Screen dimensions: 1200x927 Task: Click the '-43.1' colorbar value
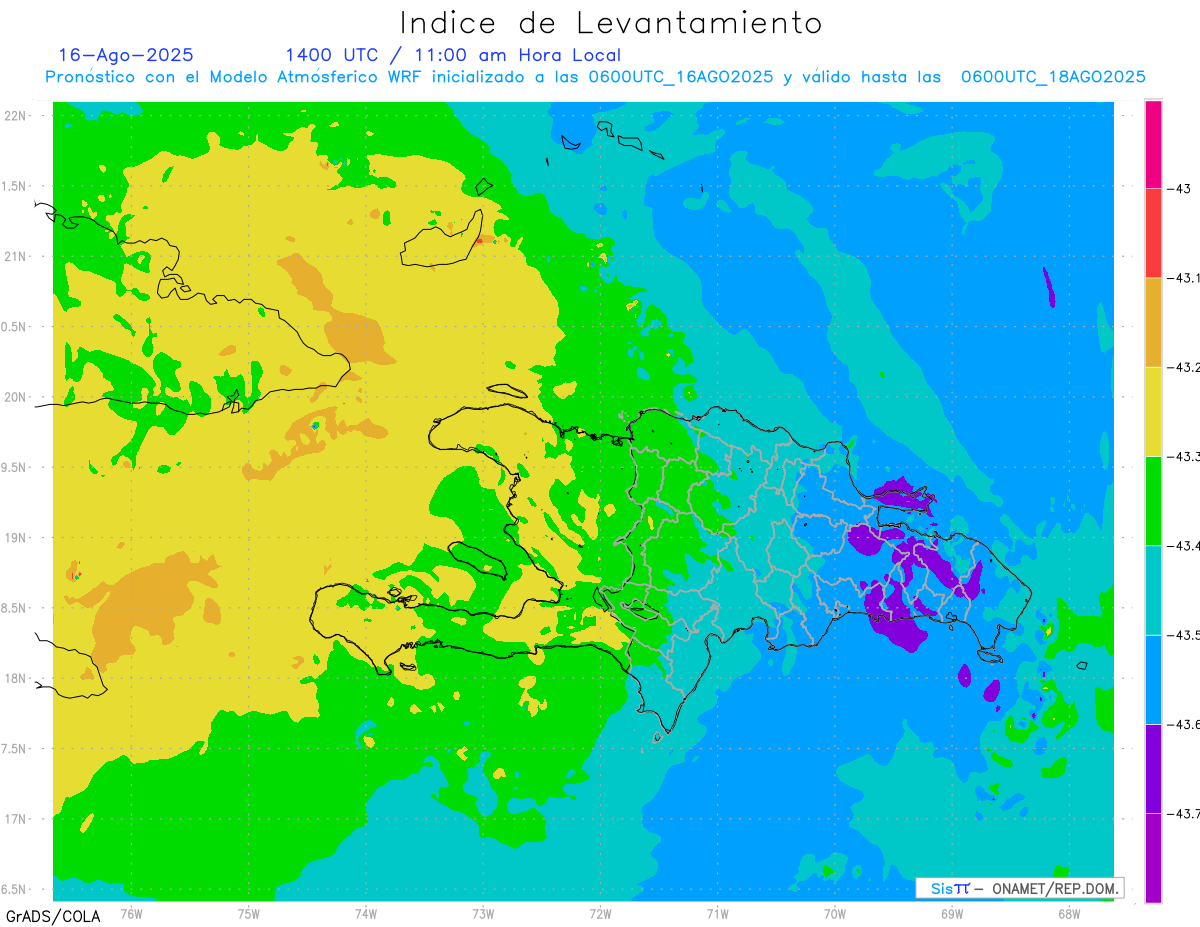pyautogui.click(x=1184, y=278)
